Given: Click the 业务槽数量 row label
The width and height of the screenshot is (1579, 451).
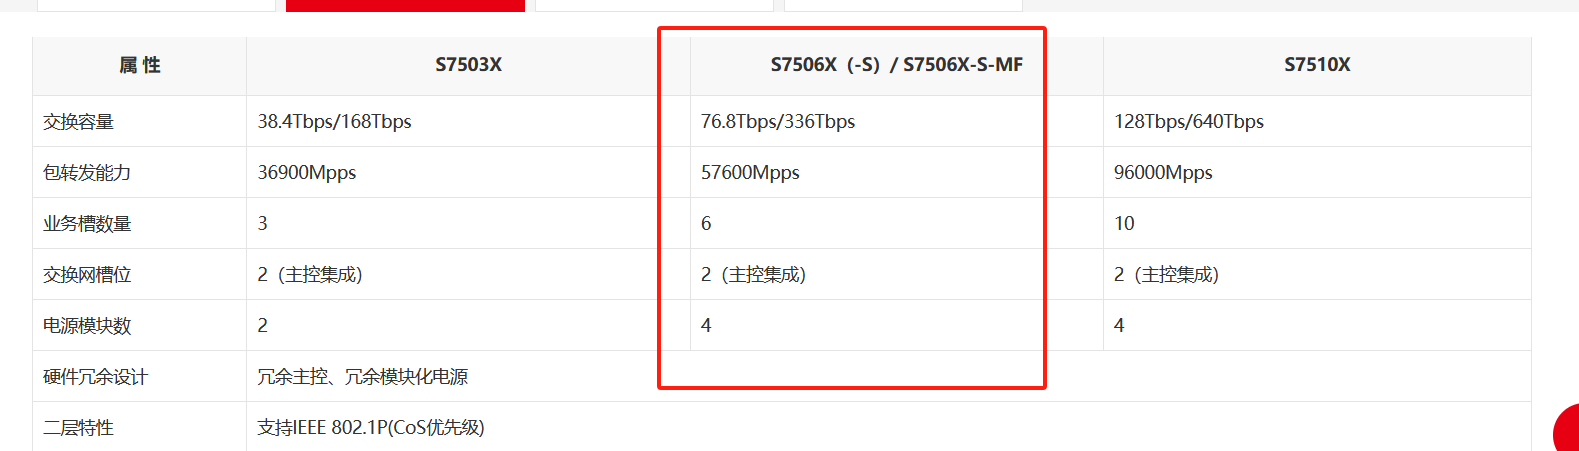Looking at the screenshot, I should click(x=87, y=224).
